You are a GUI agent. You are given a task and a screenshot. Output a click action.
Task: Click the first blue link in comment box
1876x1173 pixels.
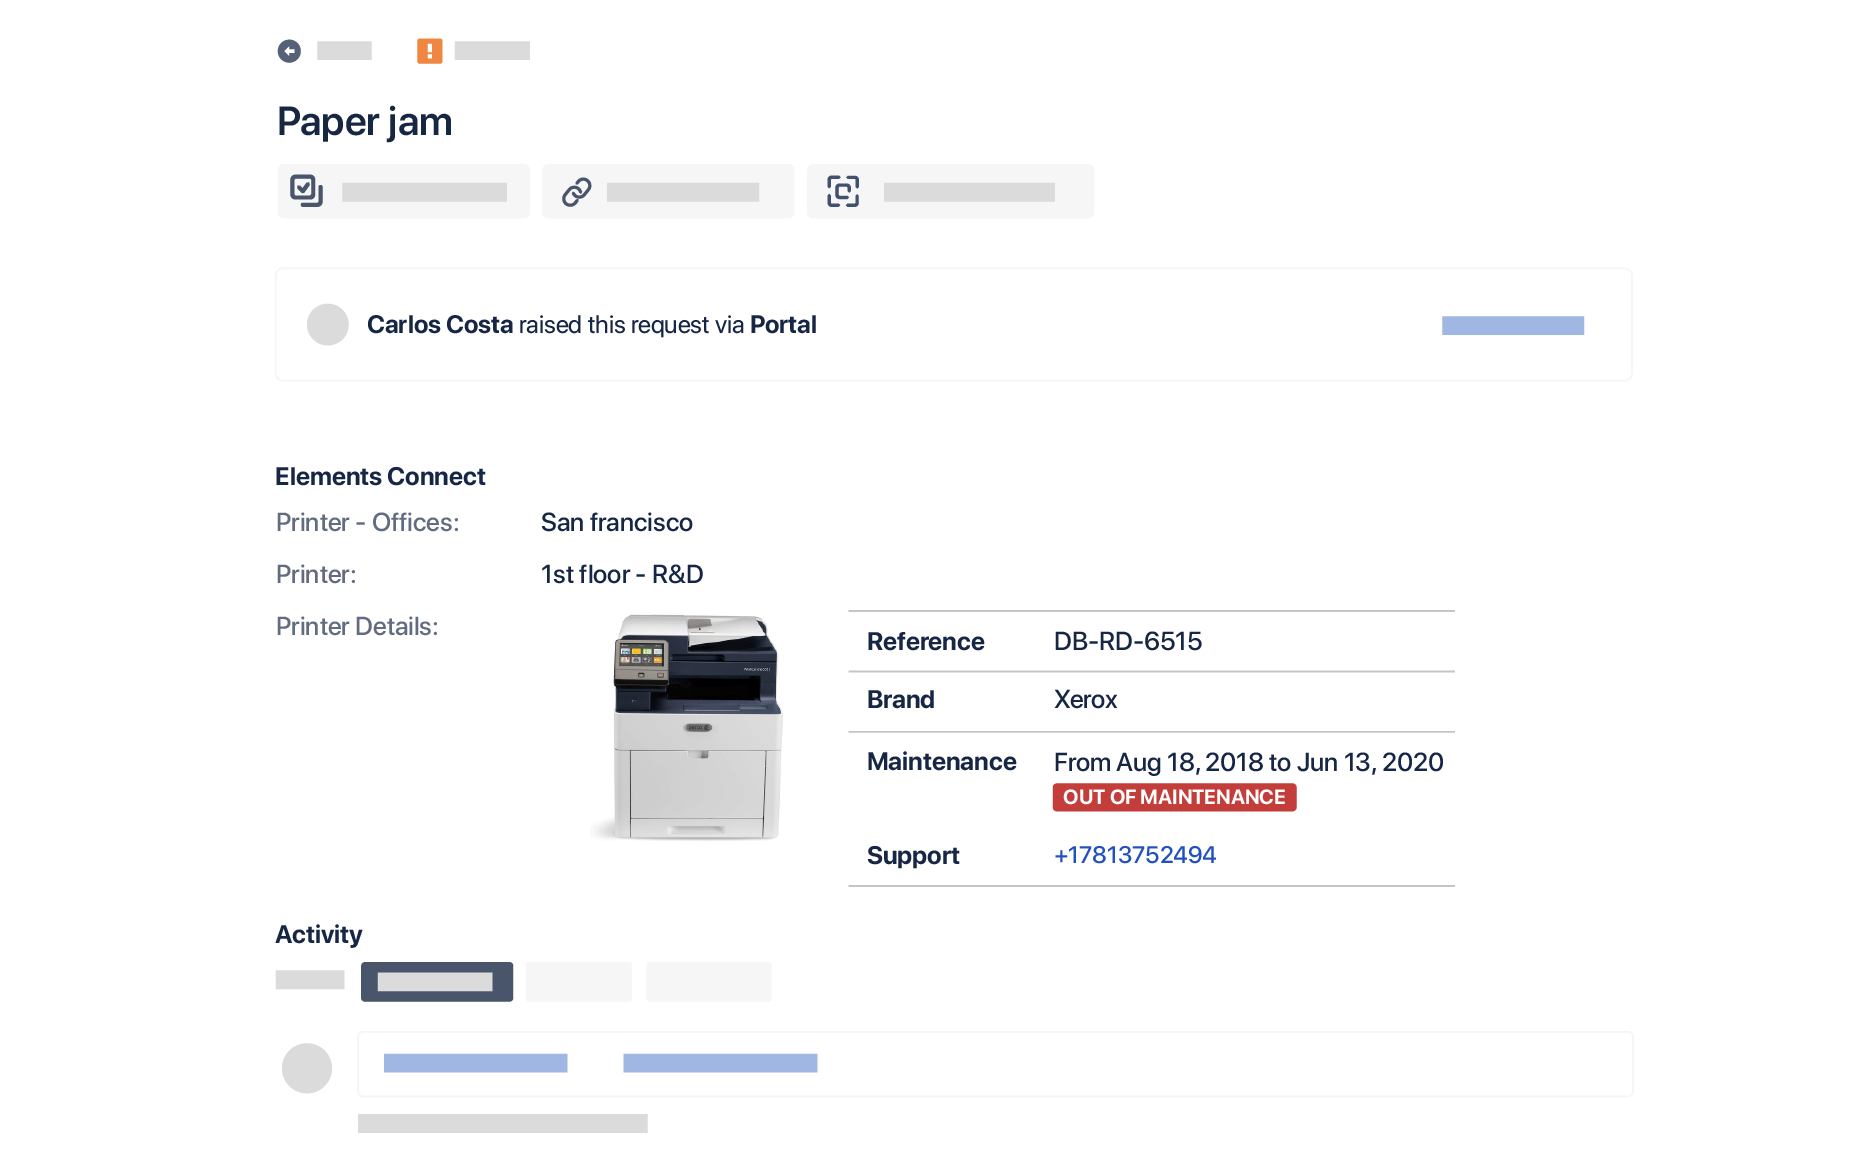pyautogui.click(x=476, y=1063)
